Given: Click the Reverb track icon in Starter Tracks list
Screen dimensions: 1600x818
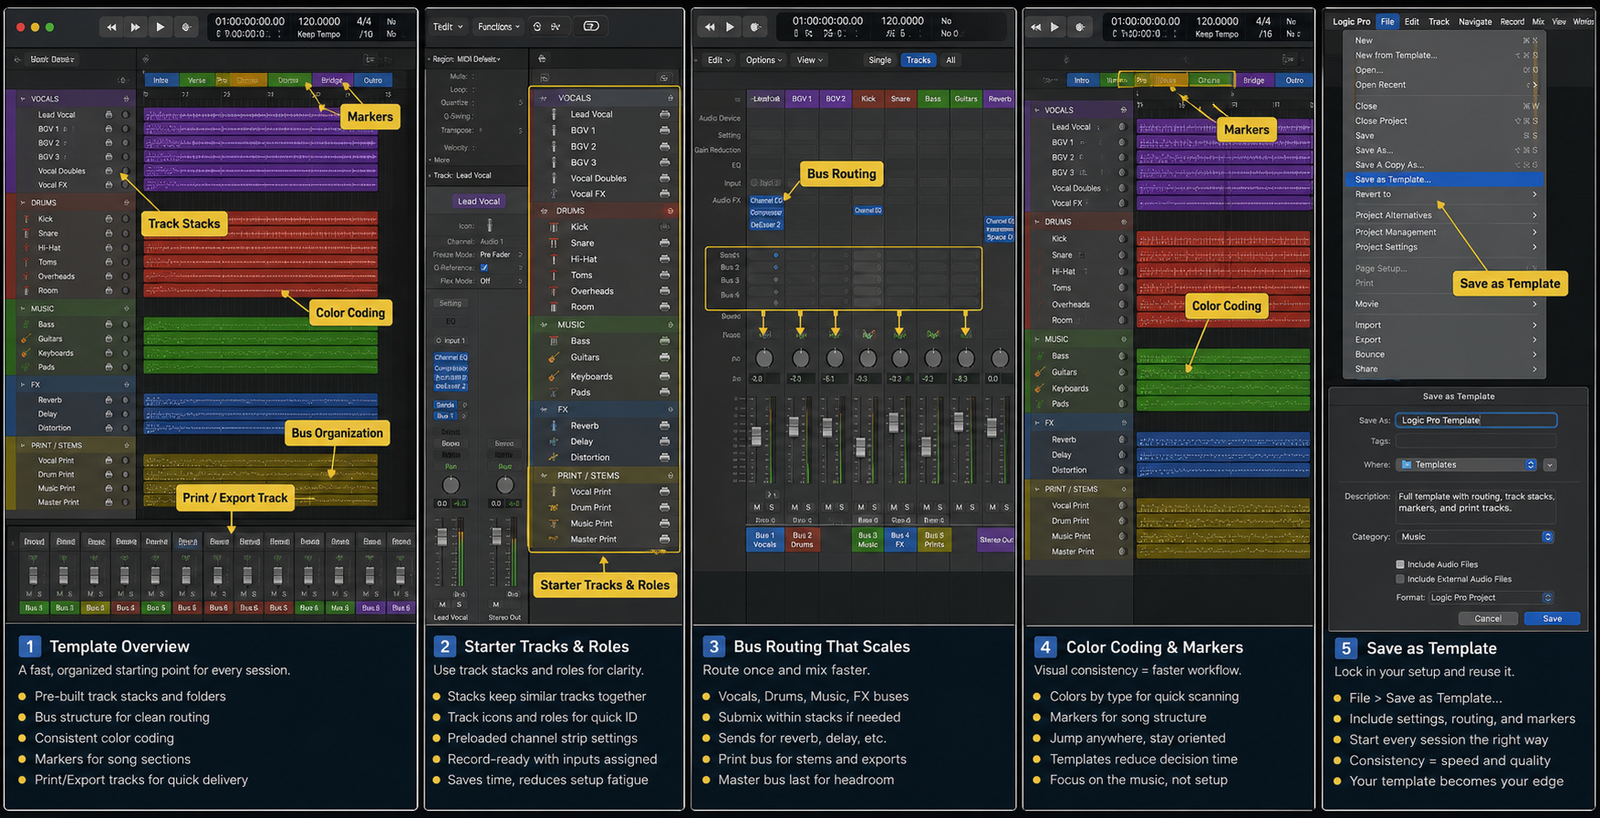Looking at the screenshot, I should [554, 425].
